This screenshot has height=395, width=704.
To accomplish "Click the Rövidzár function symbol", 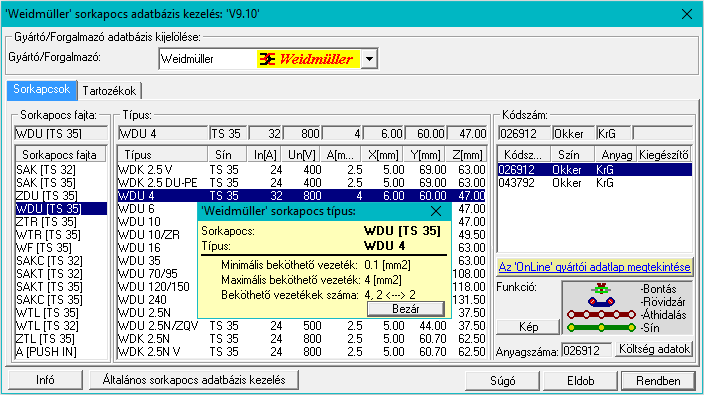I will click(601, 301).
